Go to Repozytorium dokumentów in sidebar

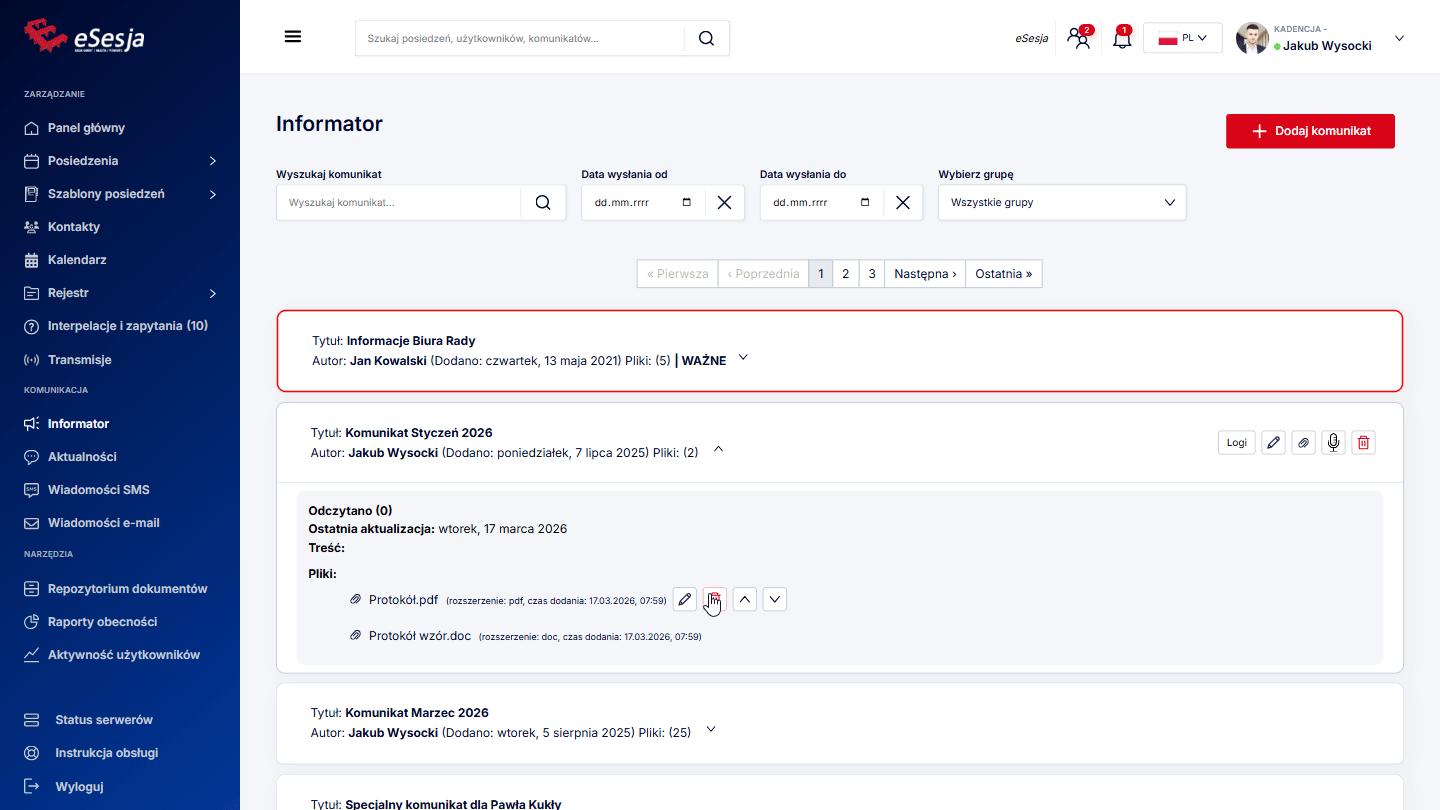tap(127, 589)
